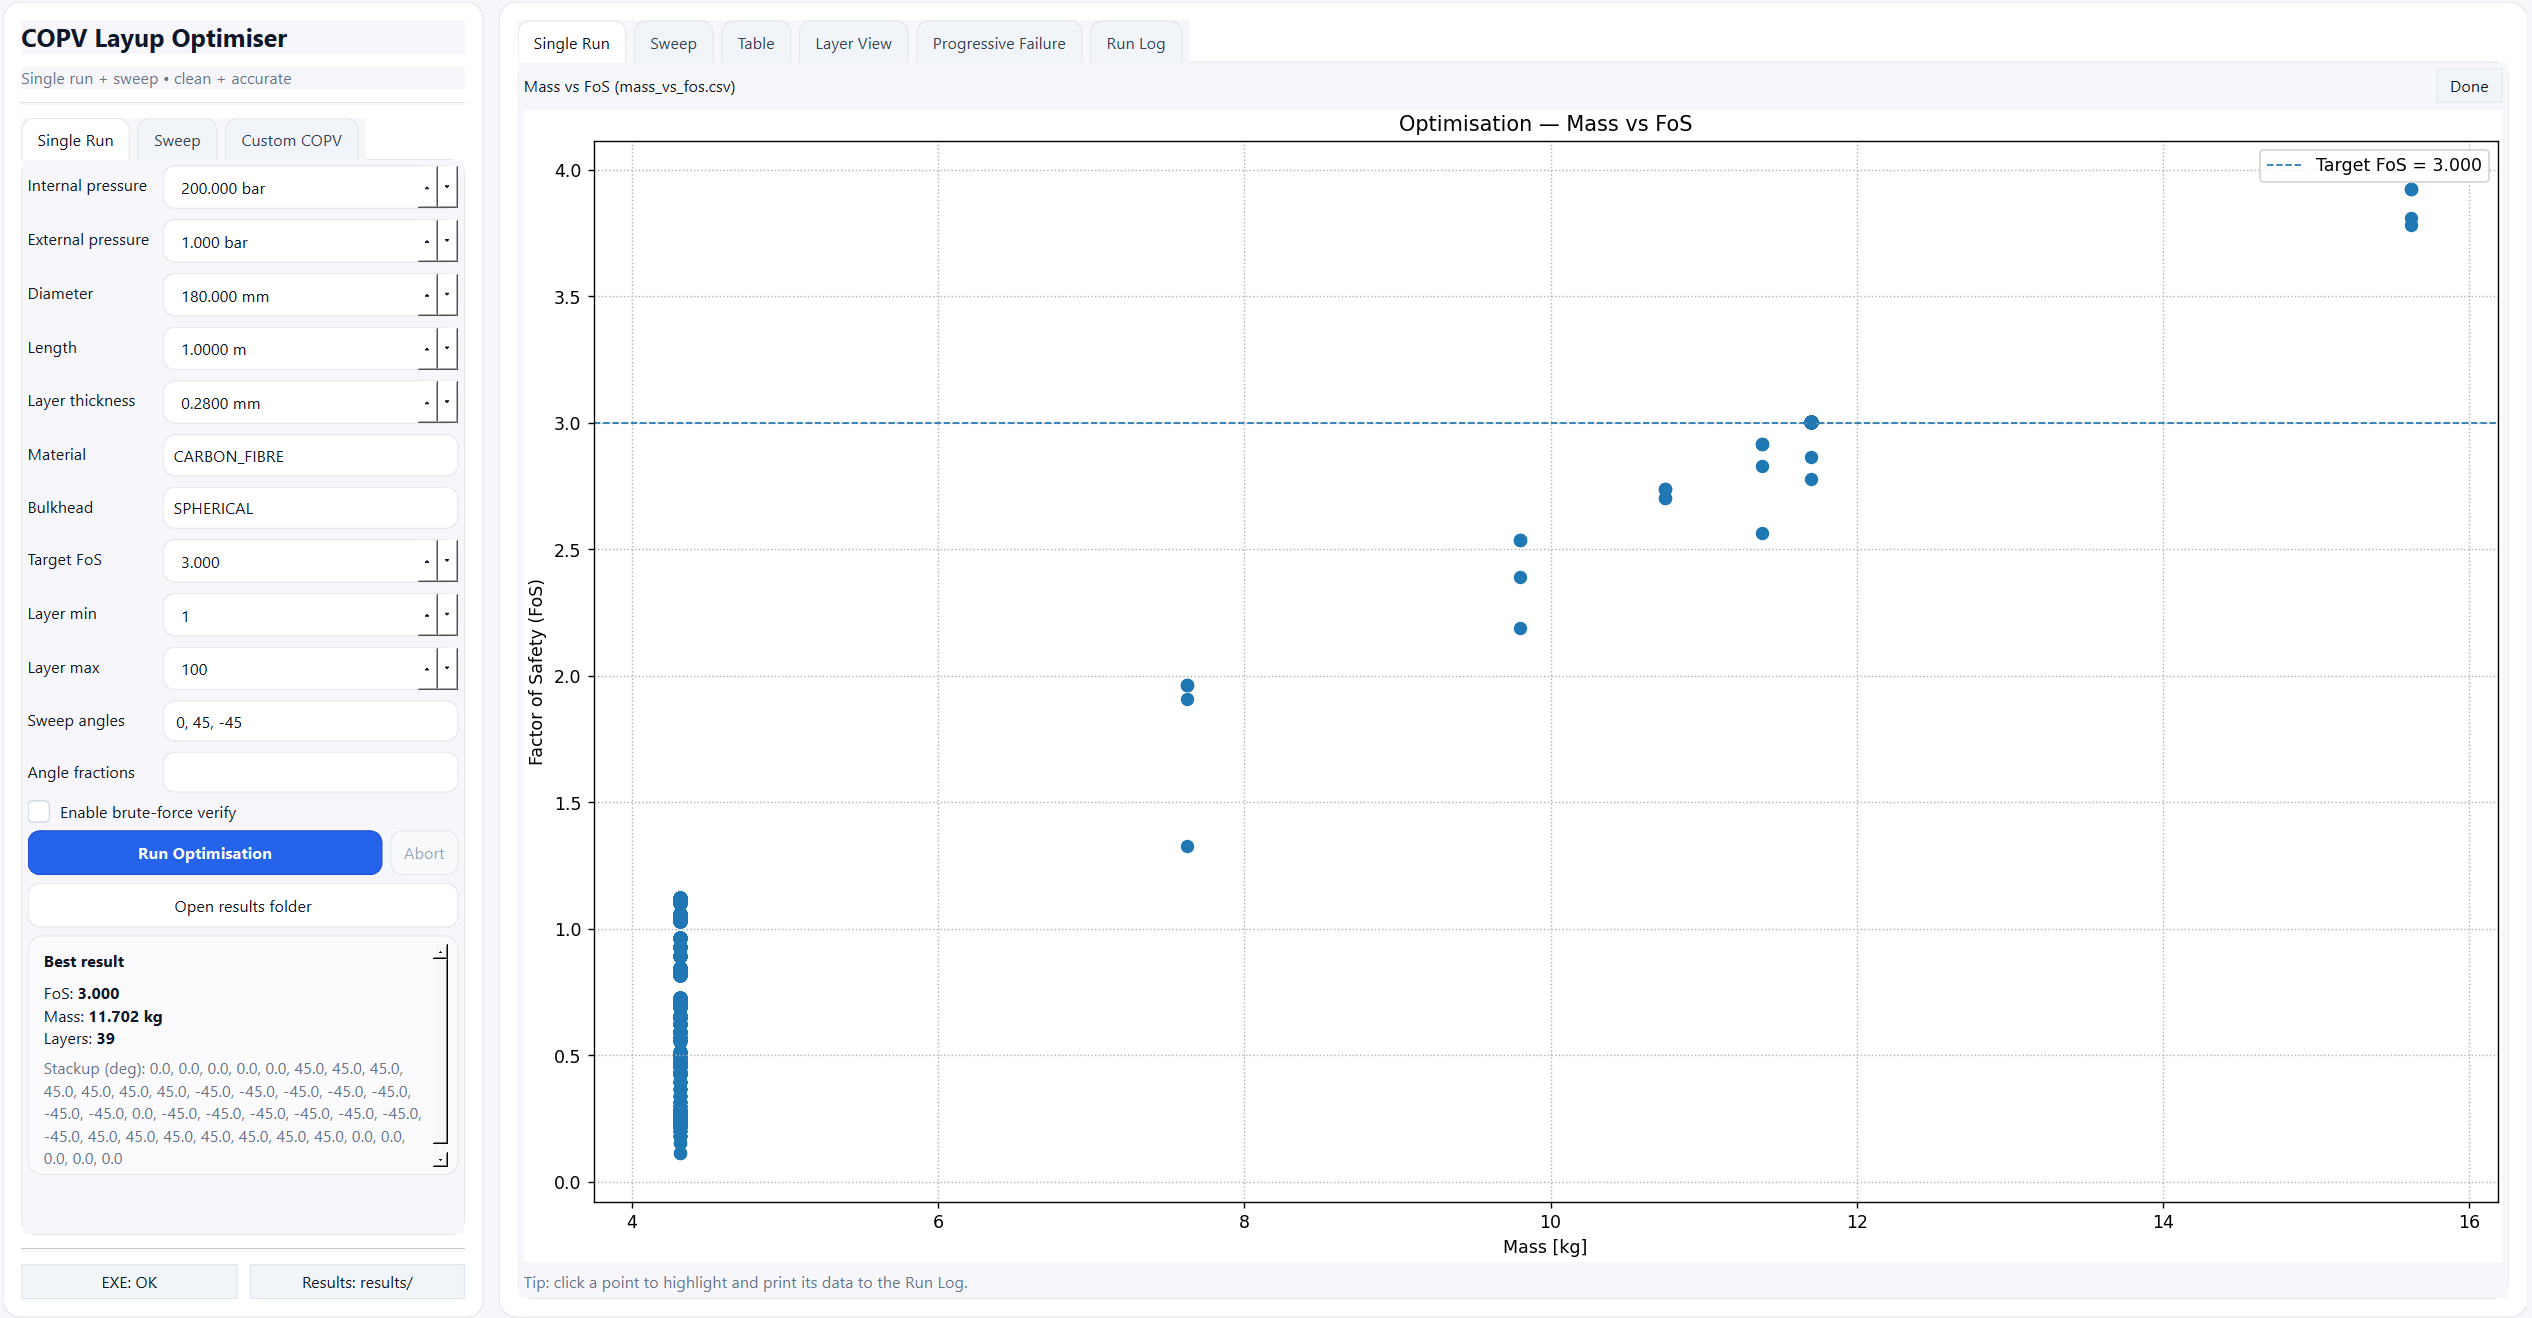
Task: Click External pressure down arrow
Action: click(x=447, y=241)
